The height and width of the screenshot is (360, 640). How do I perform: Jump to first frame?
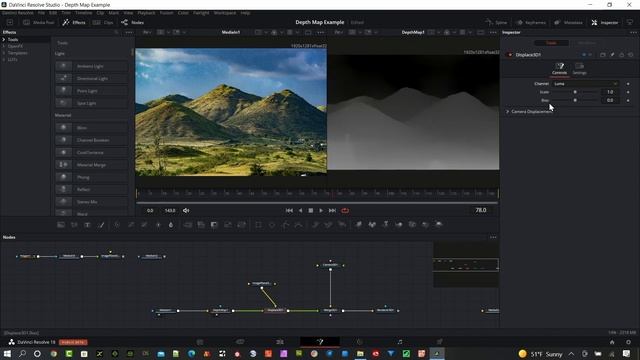point(289,210)
